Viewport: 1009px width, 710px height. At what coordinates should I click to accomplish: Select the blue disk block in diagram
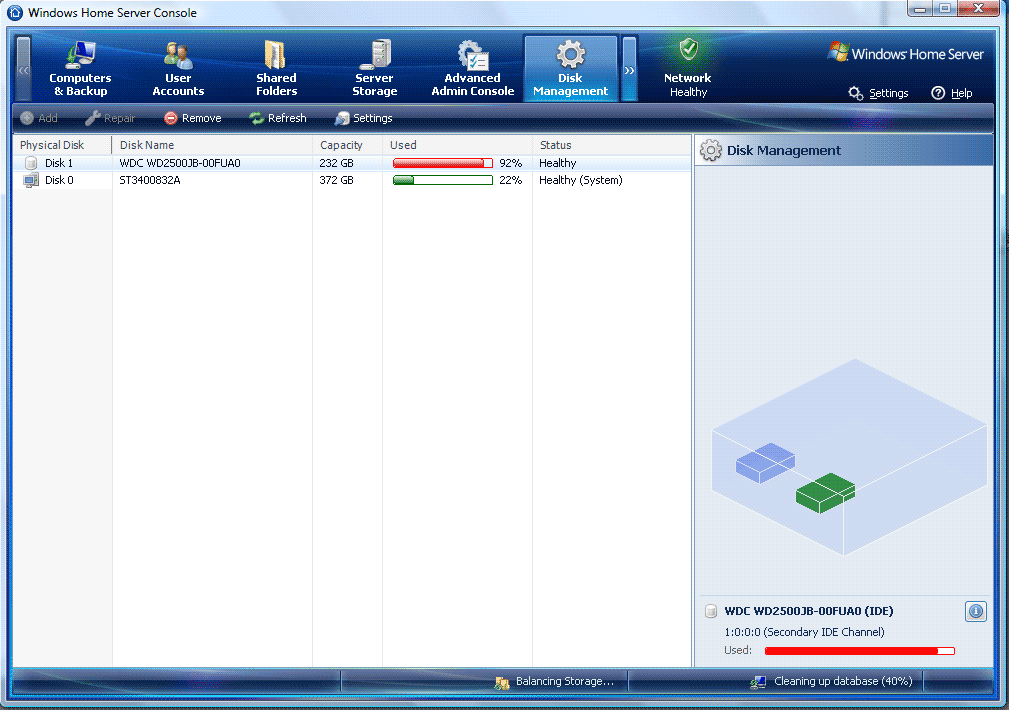click(765, 462)
